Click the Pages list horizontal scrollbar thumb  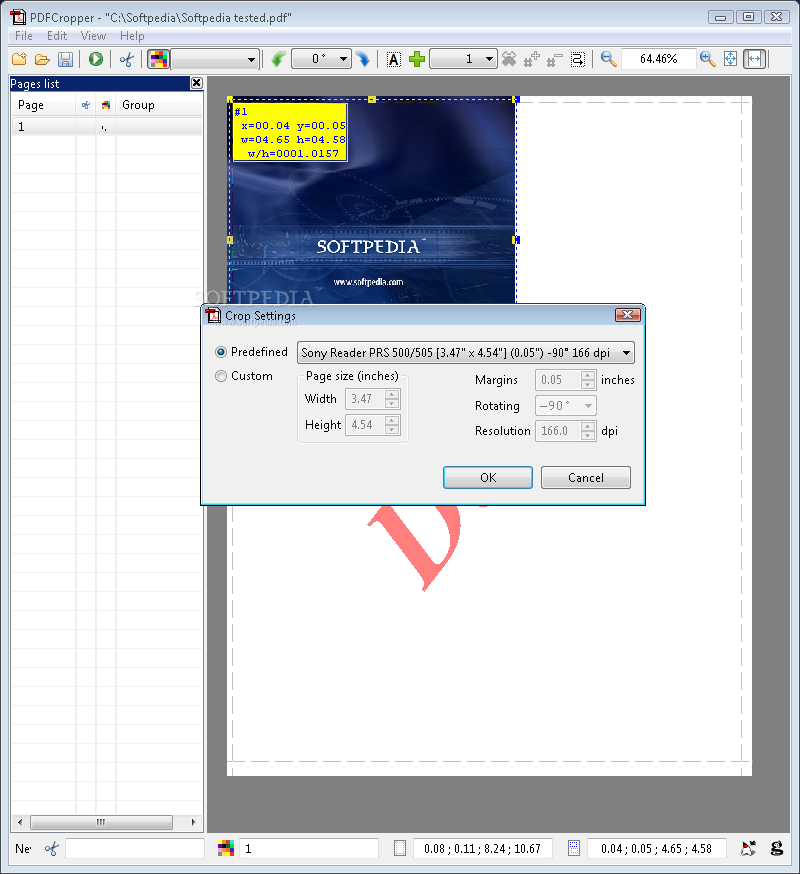tap(101, 822)
